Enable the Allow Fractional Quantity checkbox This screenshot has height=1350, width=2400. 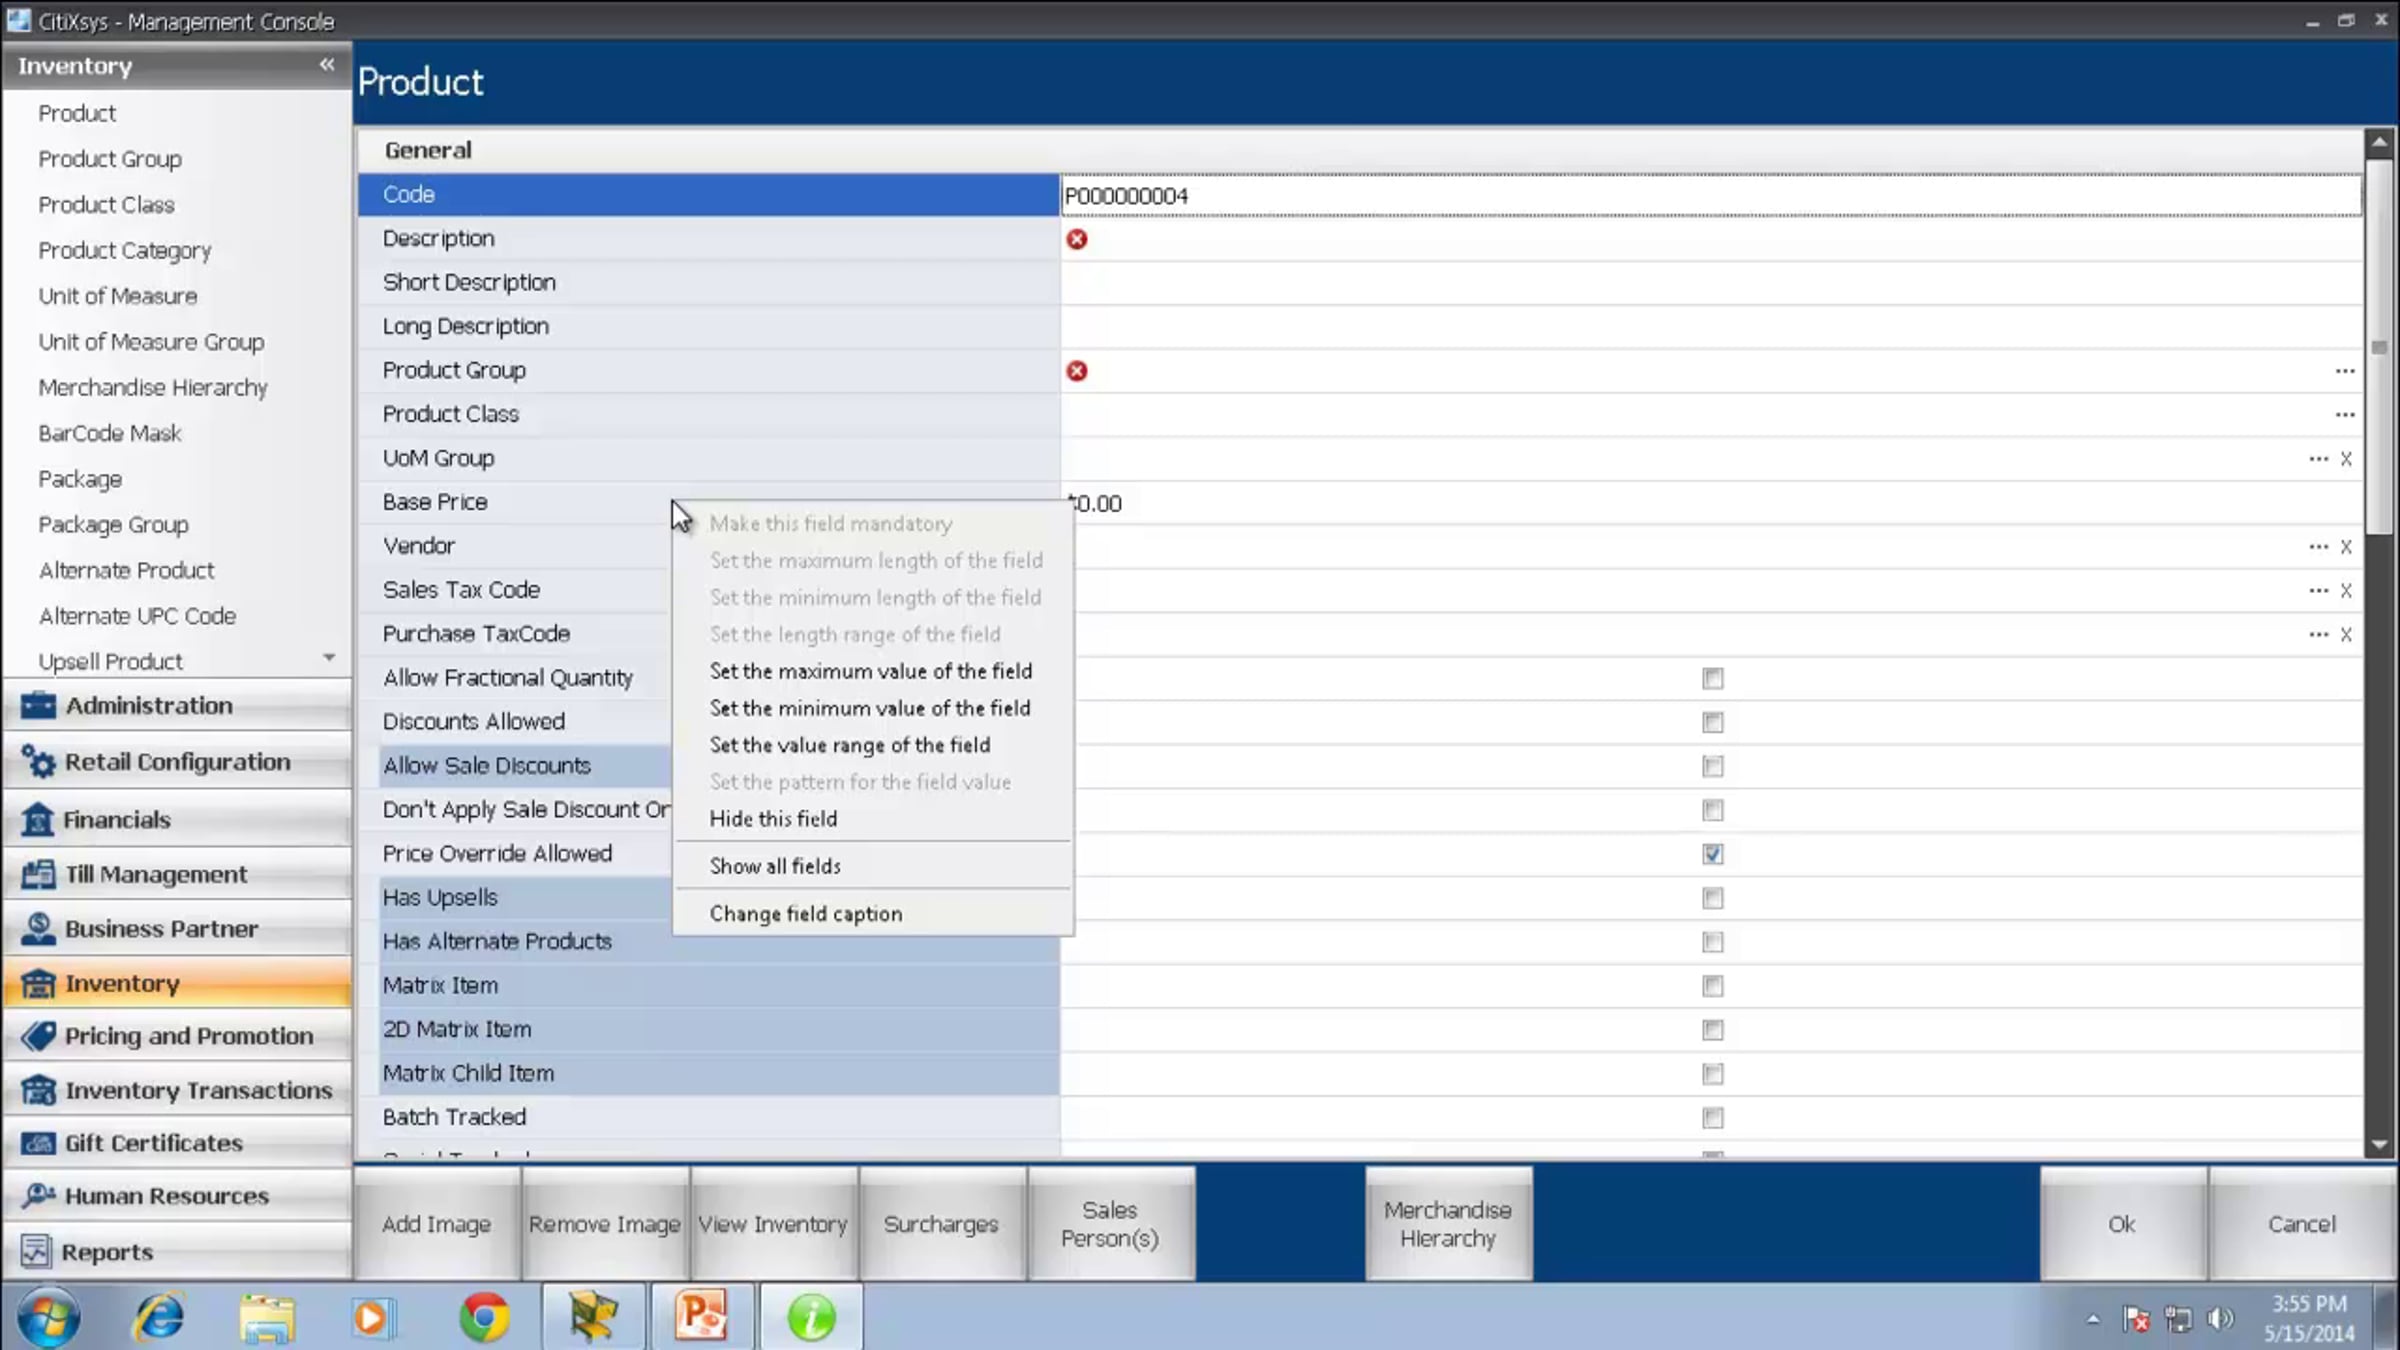(1713, 678)
